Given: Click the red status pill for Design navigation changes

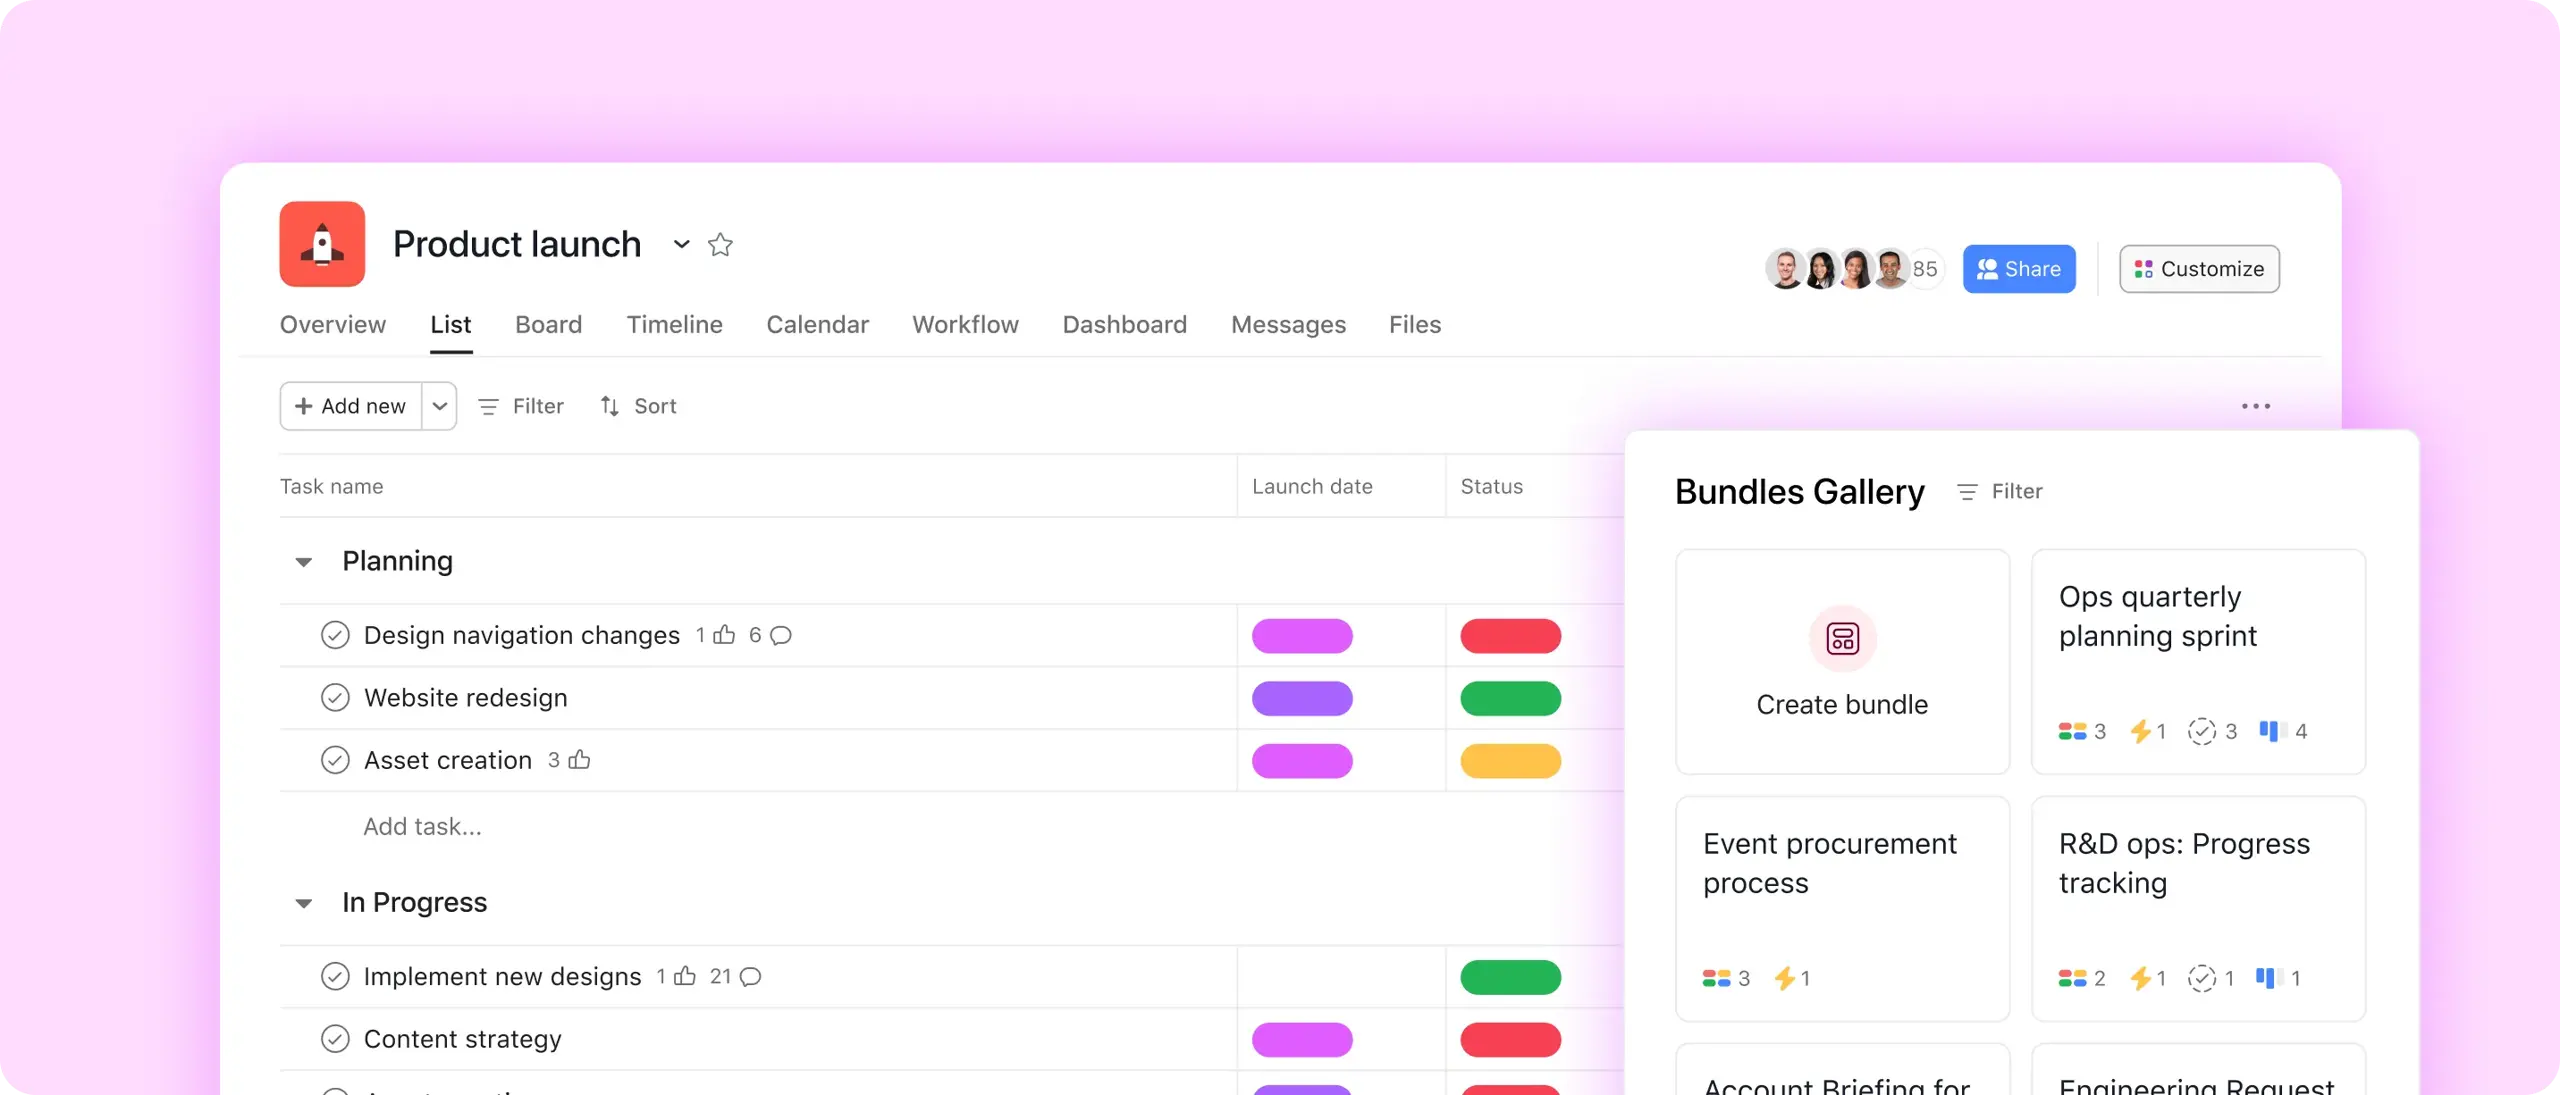Looking at the screenshot, I should [1510, 636].
